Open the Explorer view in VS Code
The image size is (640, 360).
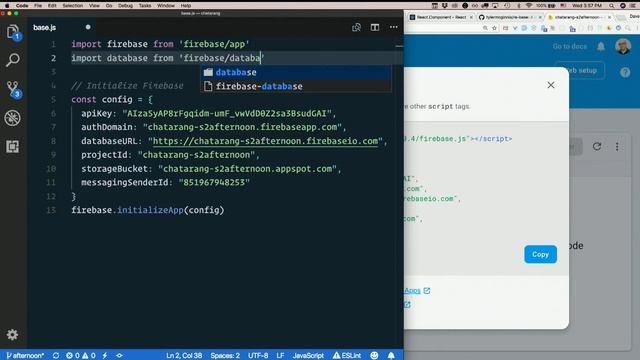pos(13,31)
